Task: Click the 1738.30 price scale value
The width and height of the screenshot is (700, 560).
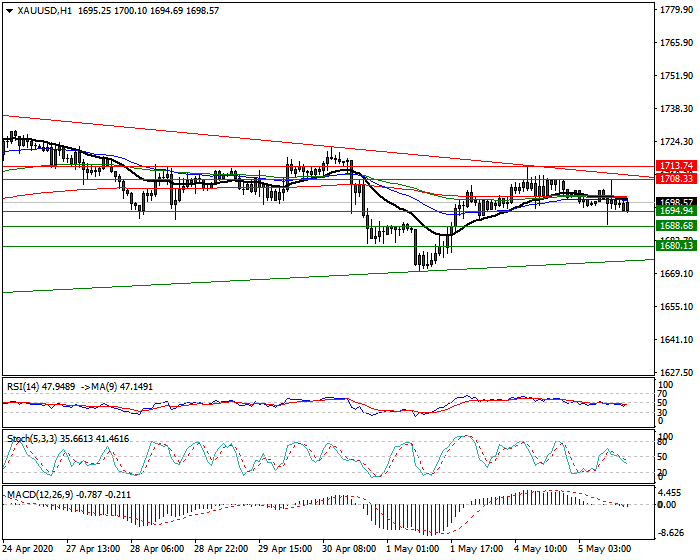Action: tap(676, 109)
